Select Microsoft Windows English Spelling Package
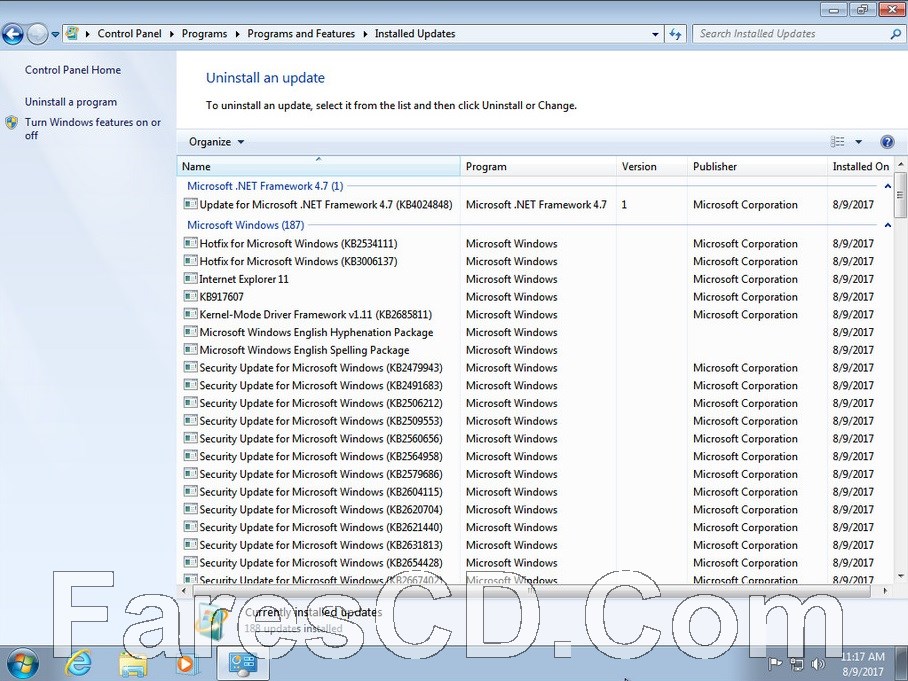 (305, 350)
